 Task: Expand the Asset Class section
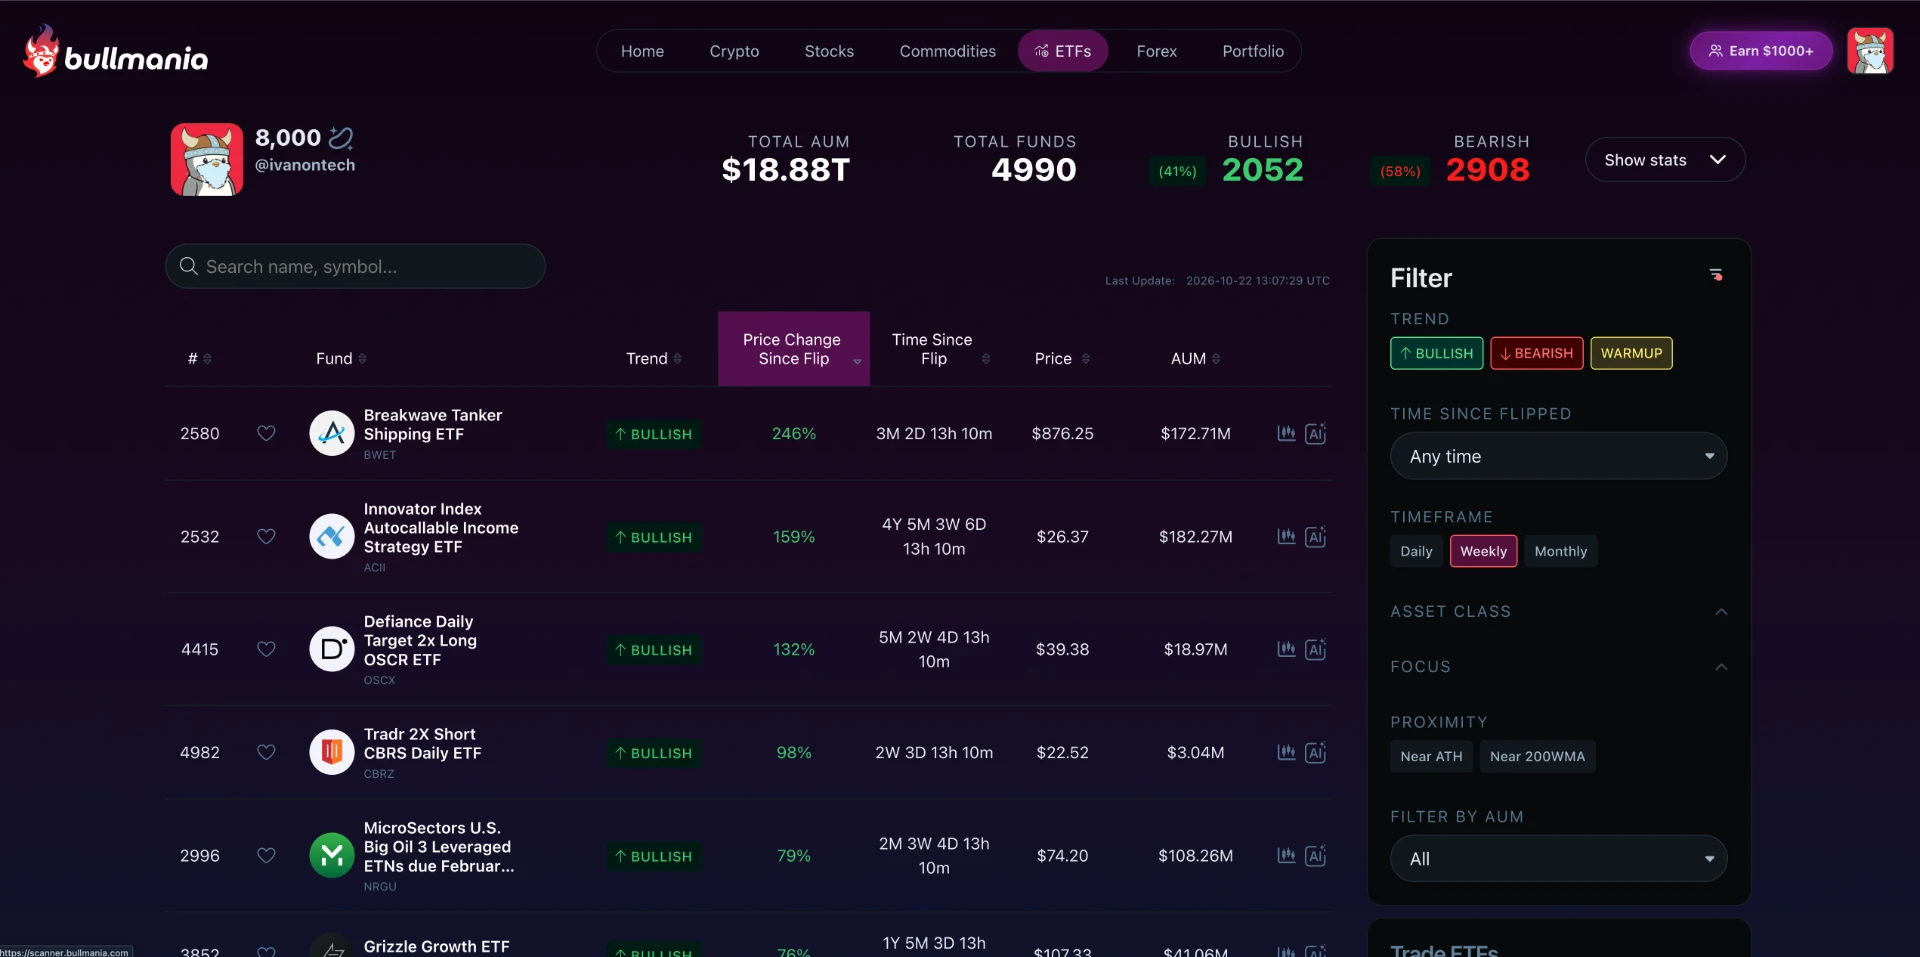coord(1558,611)
